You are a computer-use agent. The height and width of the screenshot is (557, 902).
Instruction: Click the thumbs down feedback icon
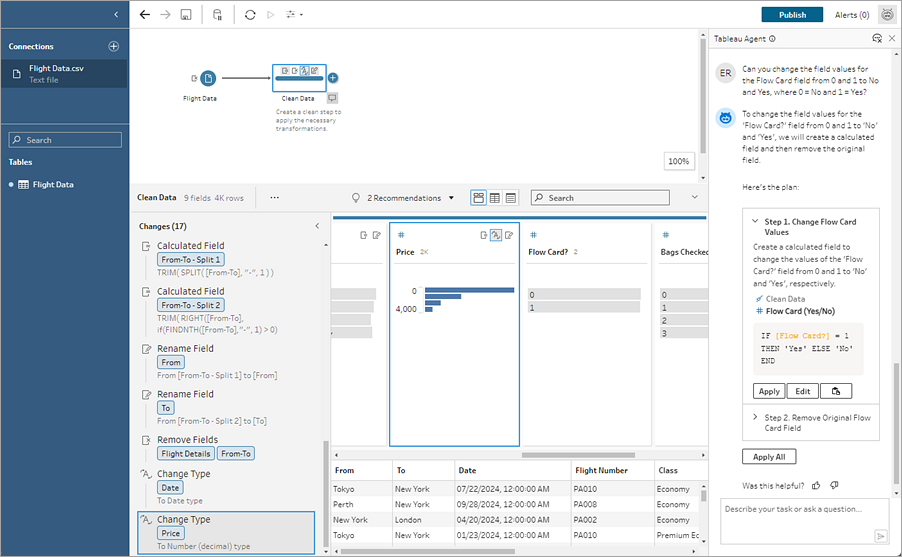pos(834,485)
